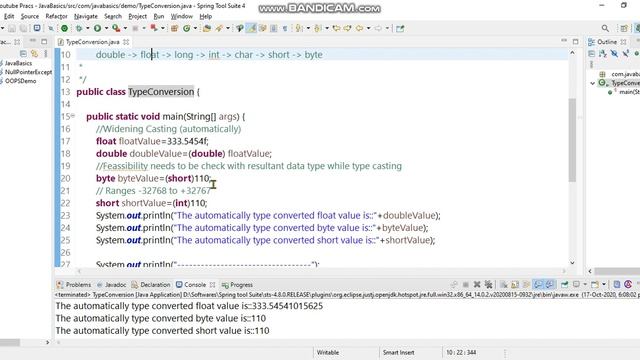
Task: Toggle Sort alphabetically in Outline
Action: pyautogui.click(x=602, y=53)
